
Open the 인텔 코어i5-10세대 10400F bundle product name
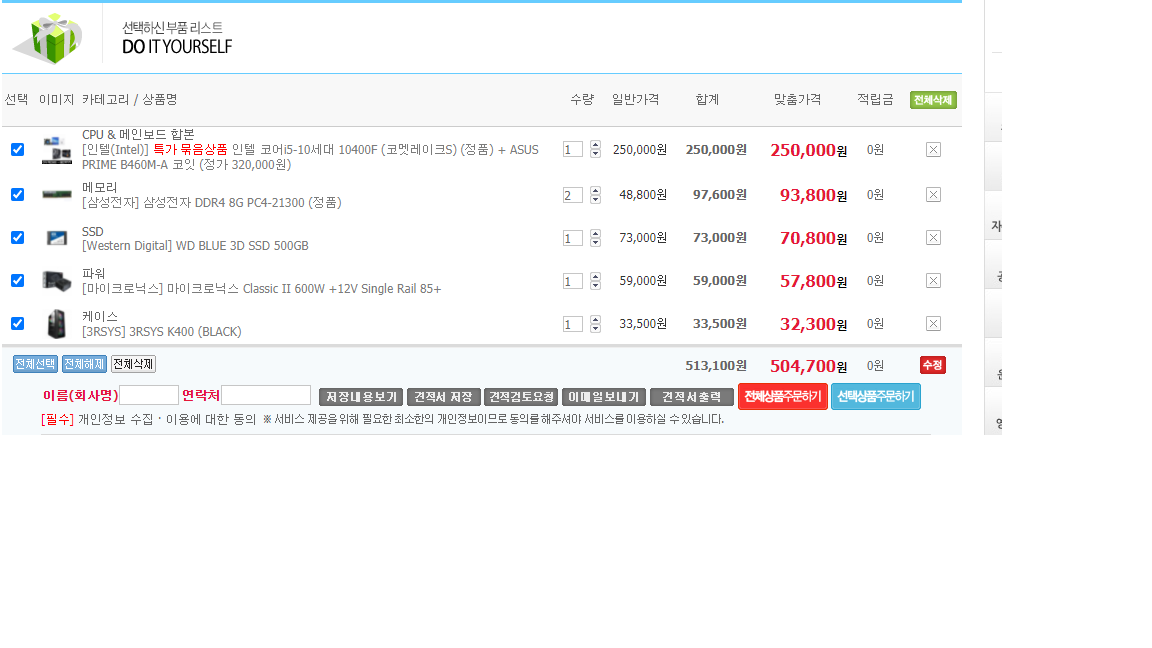pyautogui.click(x=310, y=157)
